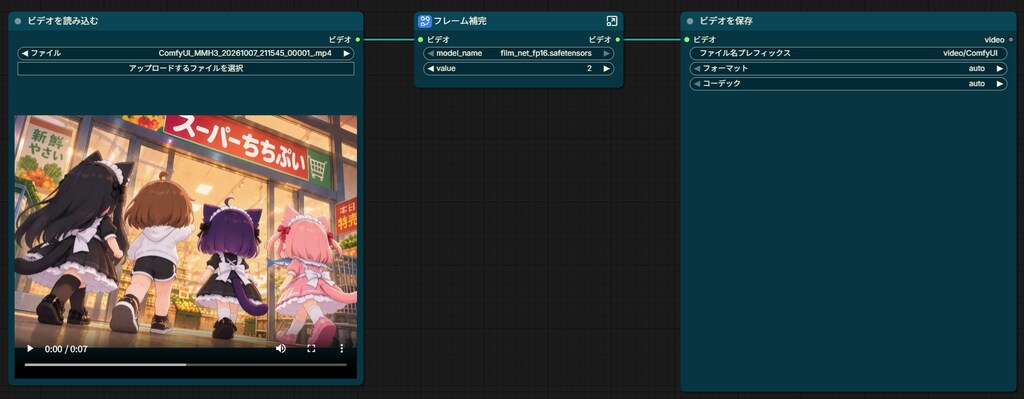Edit ファイル名プレフィックス field video/ComfyUI
1024x399 pixels.
point(848,54)
